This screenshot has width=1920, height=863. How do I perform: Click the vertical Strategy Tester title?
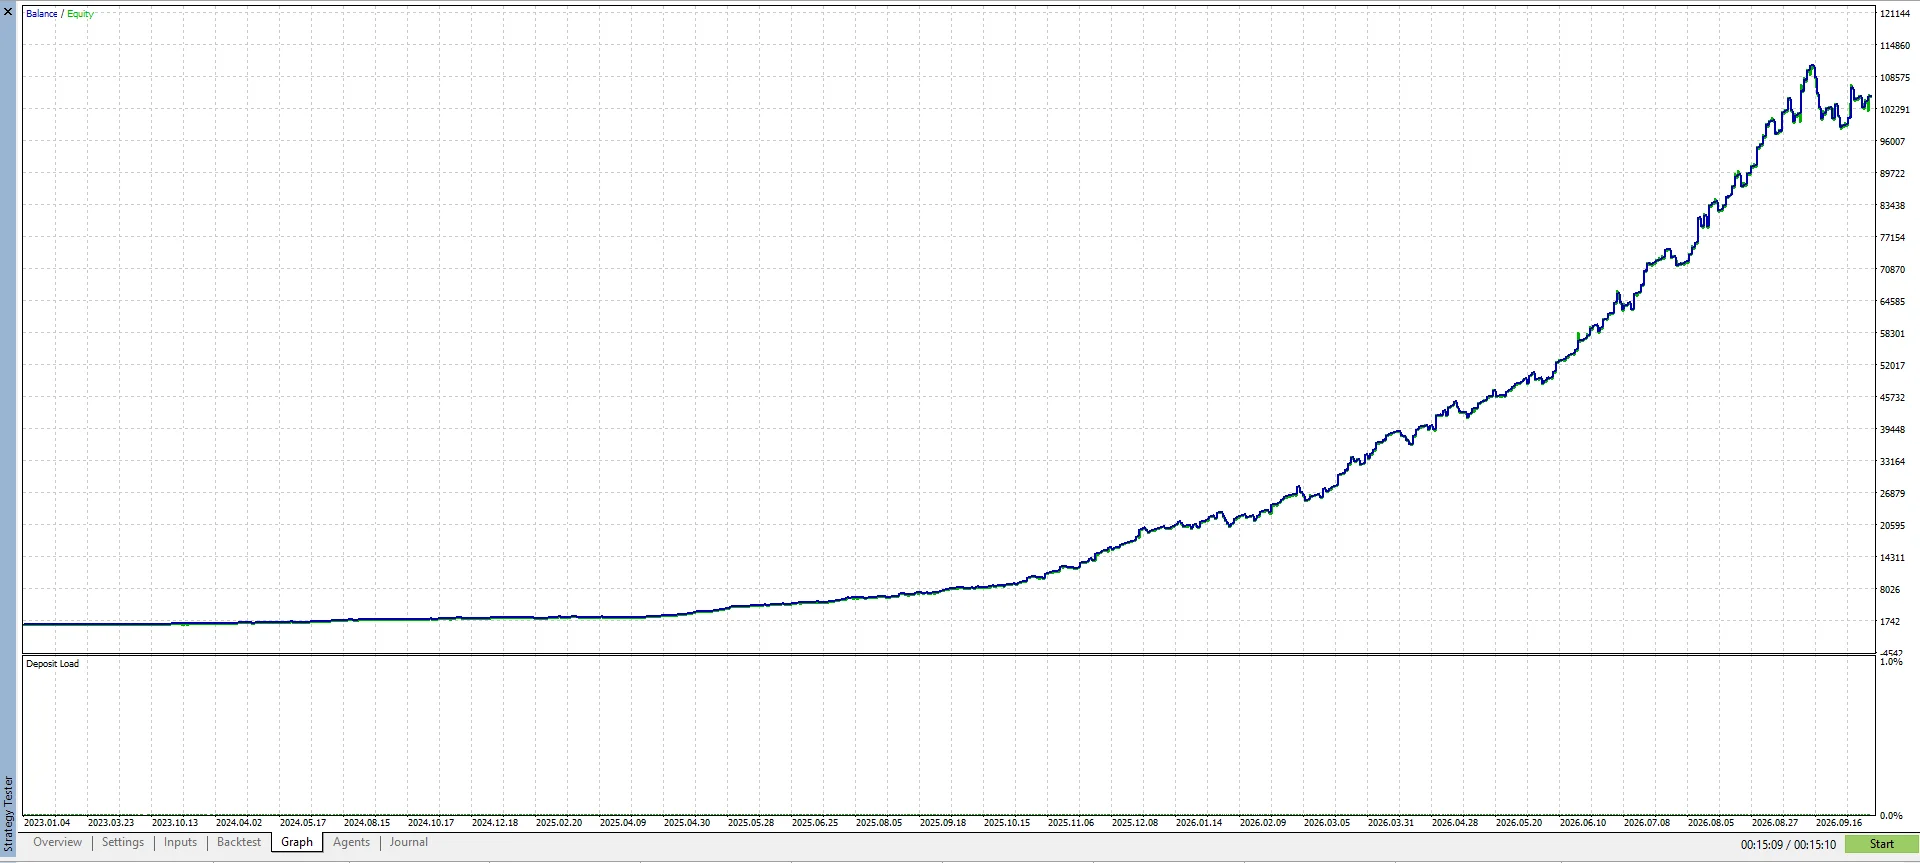[x=9, y=814]
